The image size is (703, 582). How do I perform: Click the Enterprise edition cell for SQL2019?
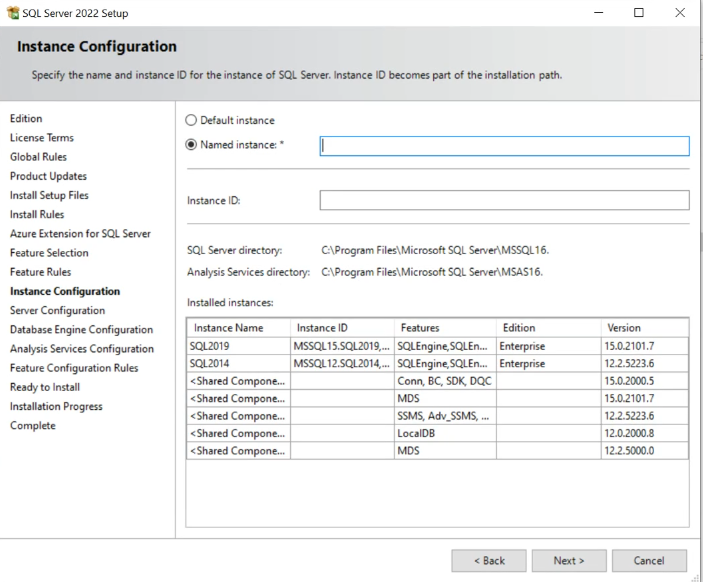click(548, 346)
